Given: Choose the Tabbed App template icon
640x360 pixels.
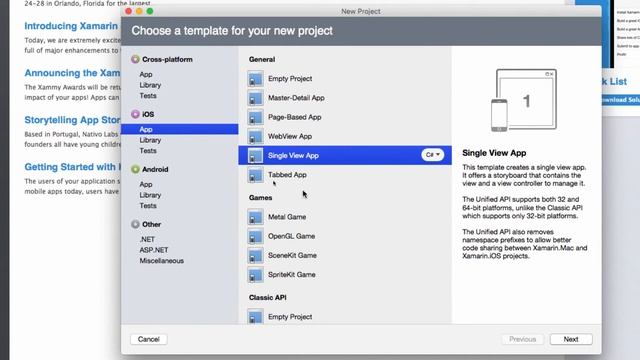Looking at the screenshot, I should pos(256,175).
